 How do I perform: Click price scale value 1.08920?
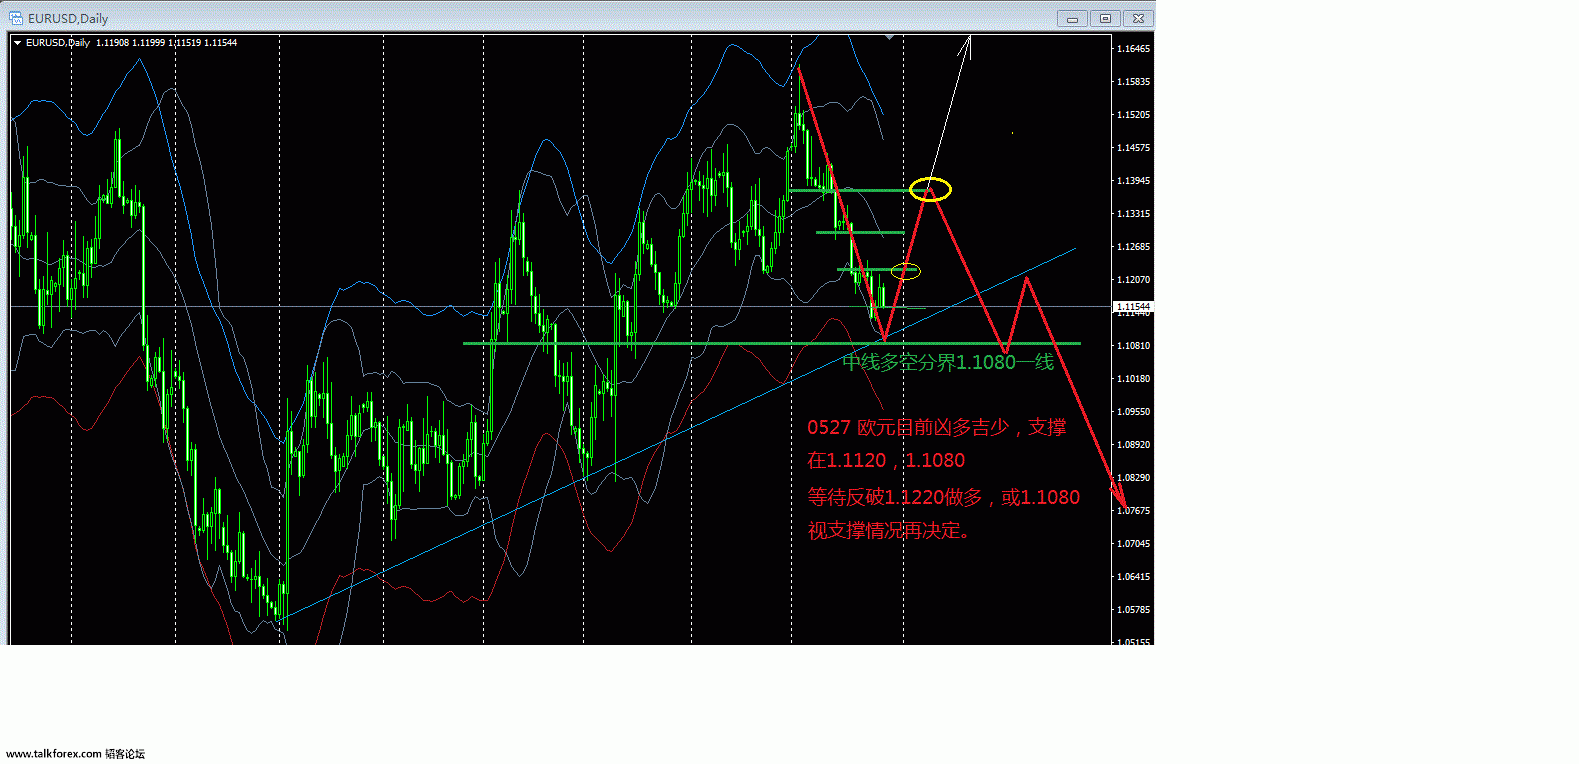coord(1133,444)
